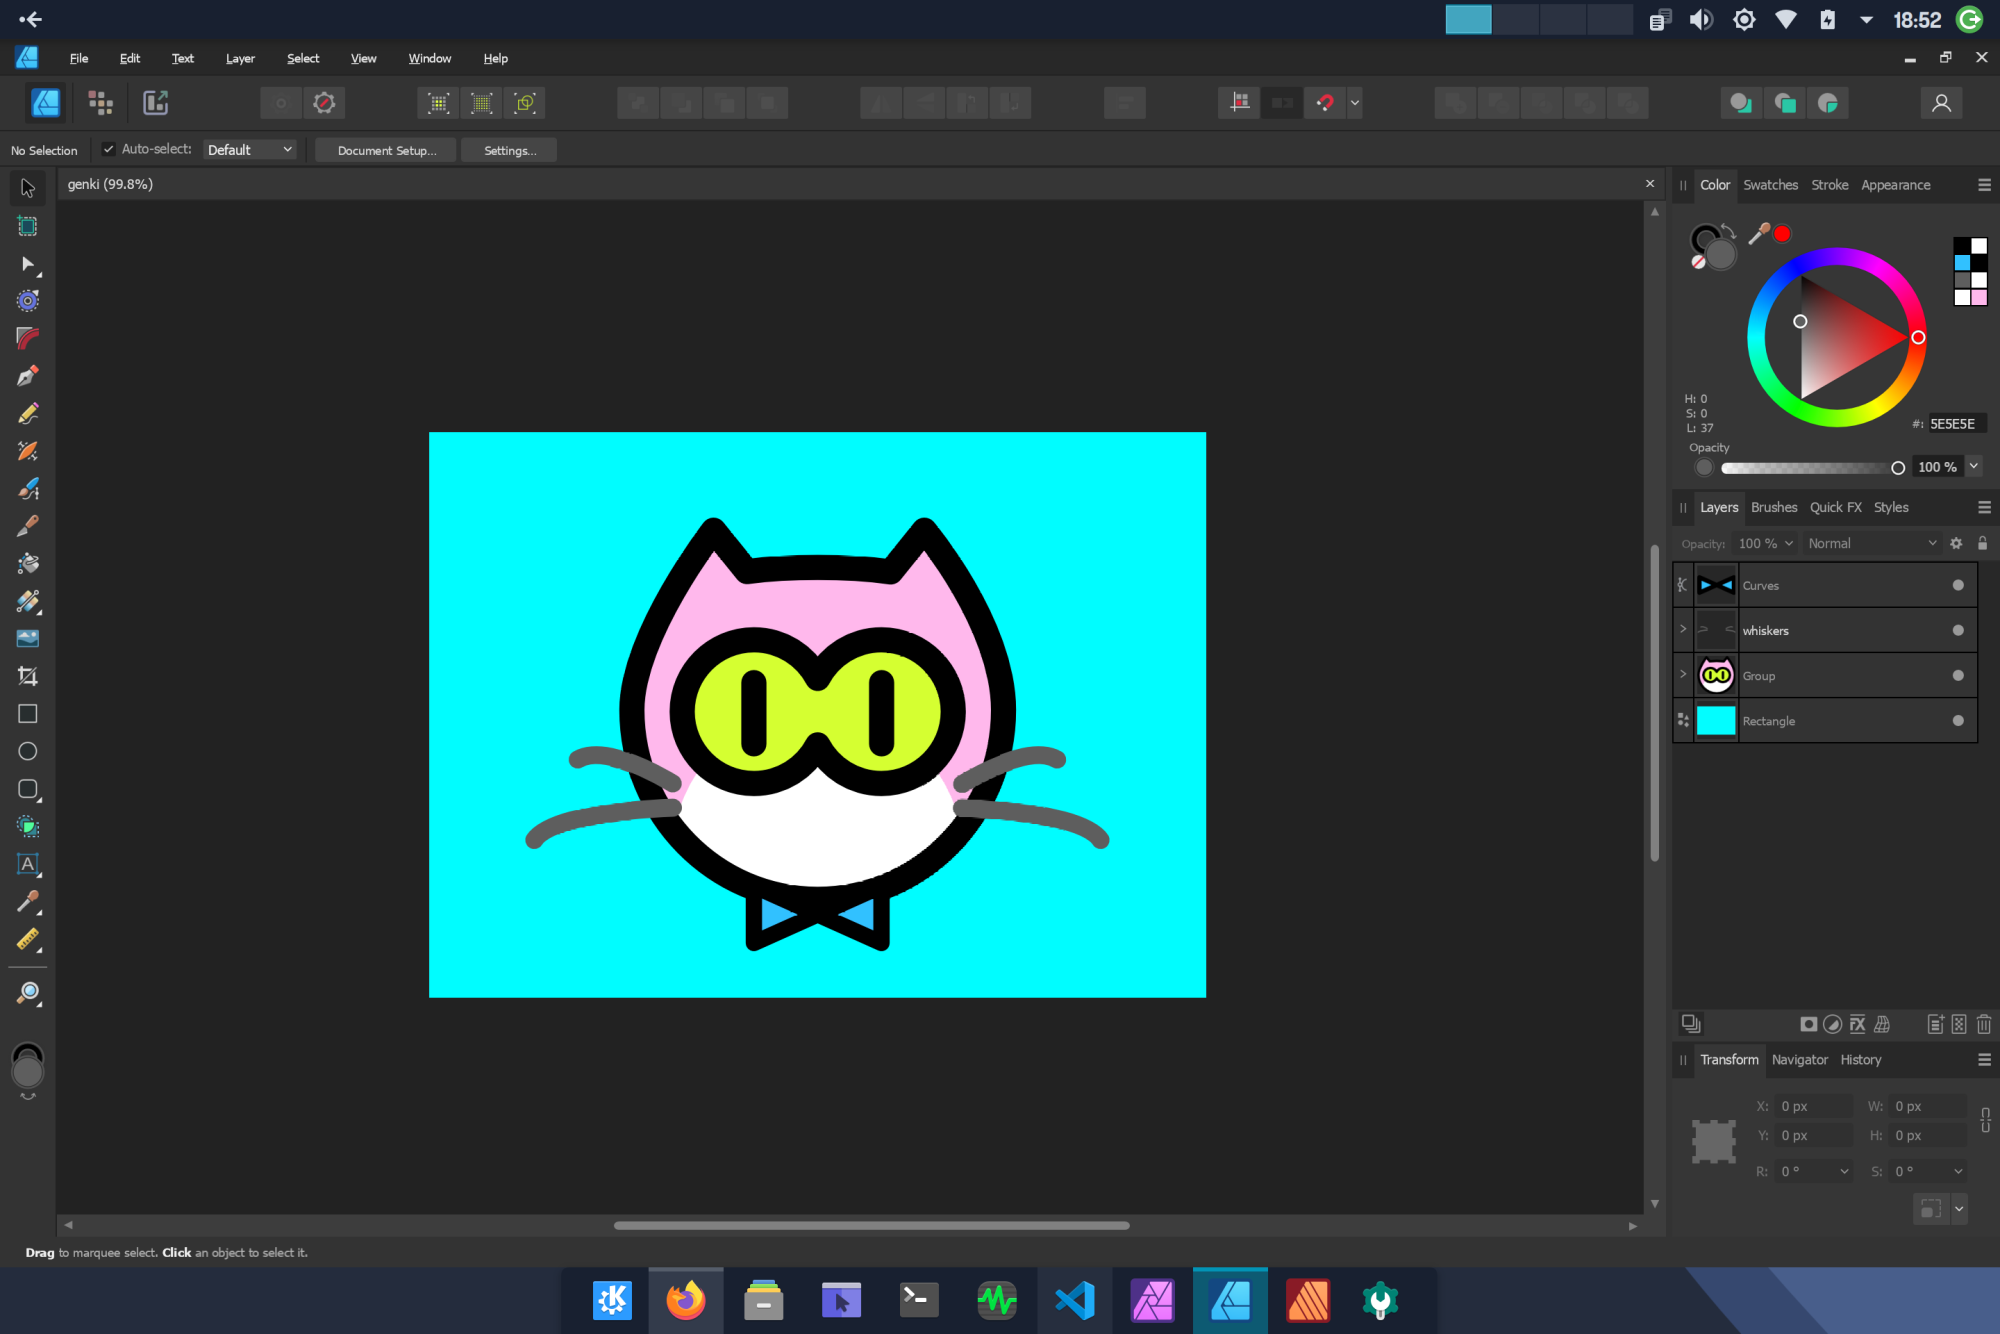2000x1334 pixels.
Task: Switch to the Swatches tab
Action: tap(1770, 185)
